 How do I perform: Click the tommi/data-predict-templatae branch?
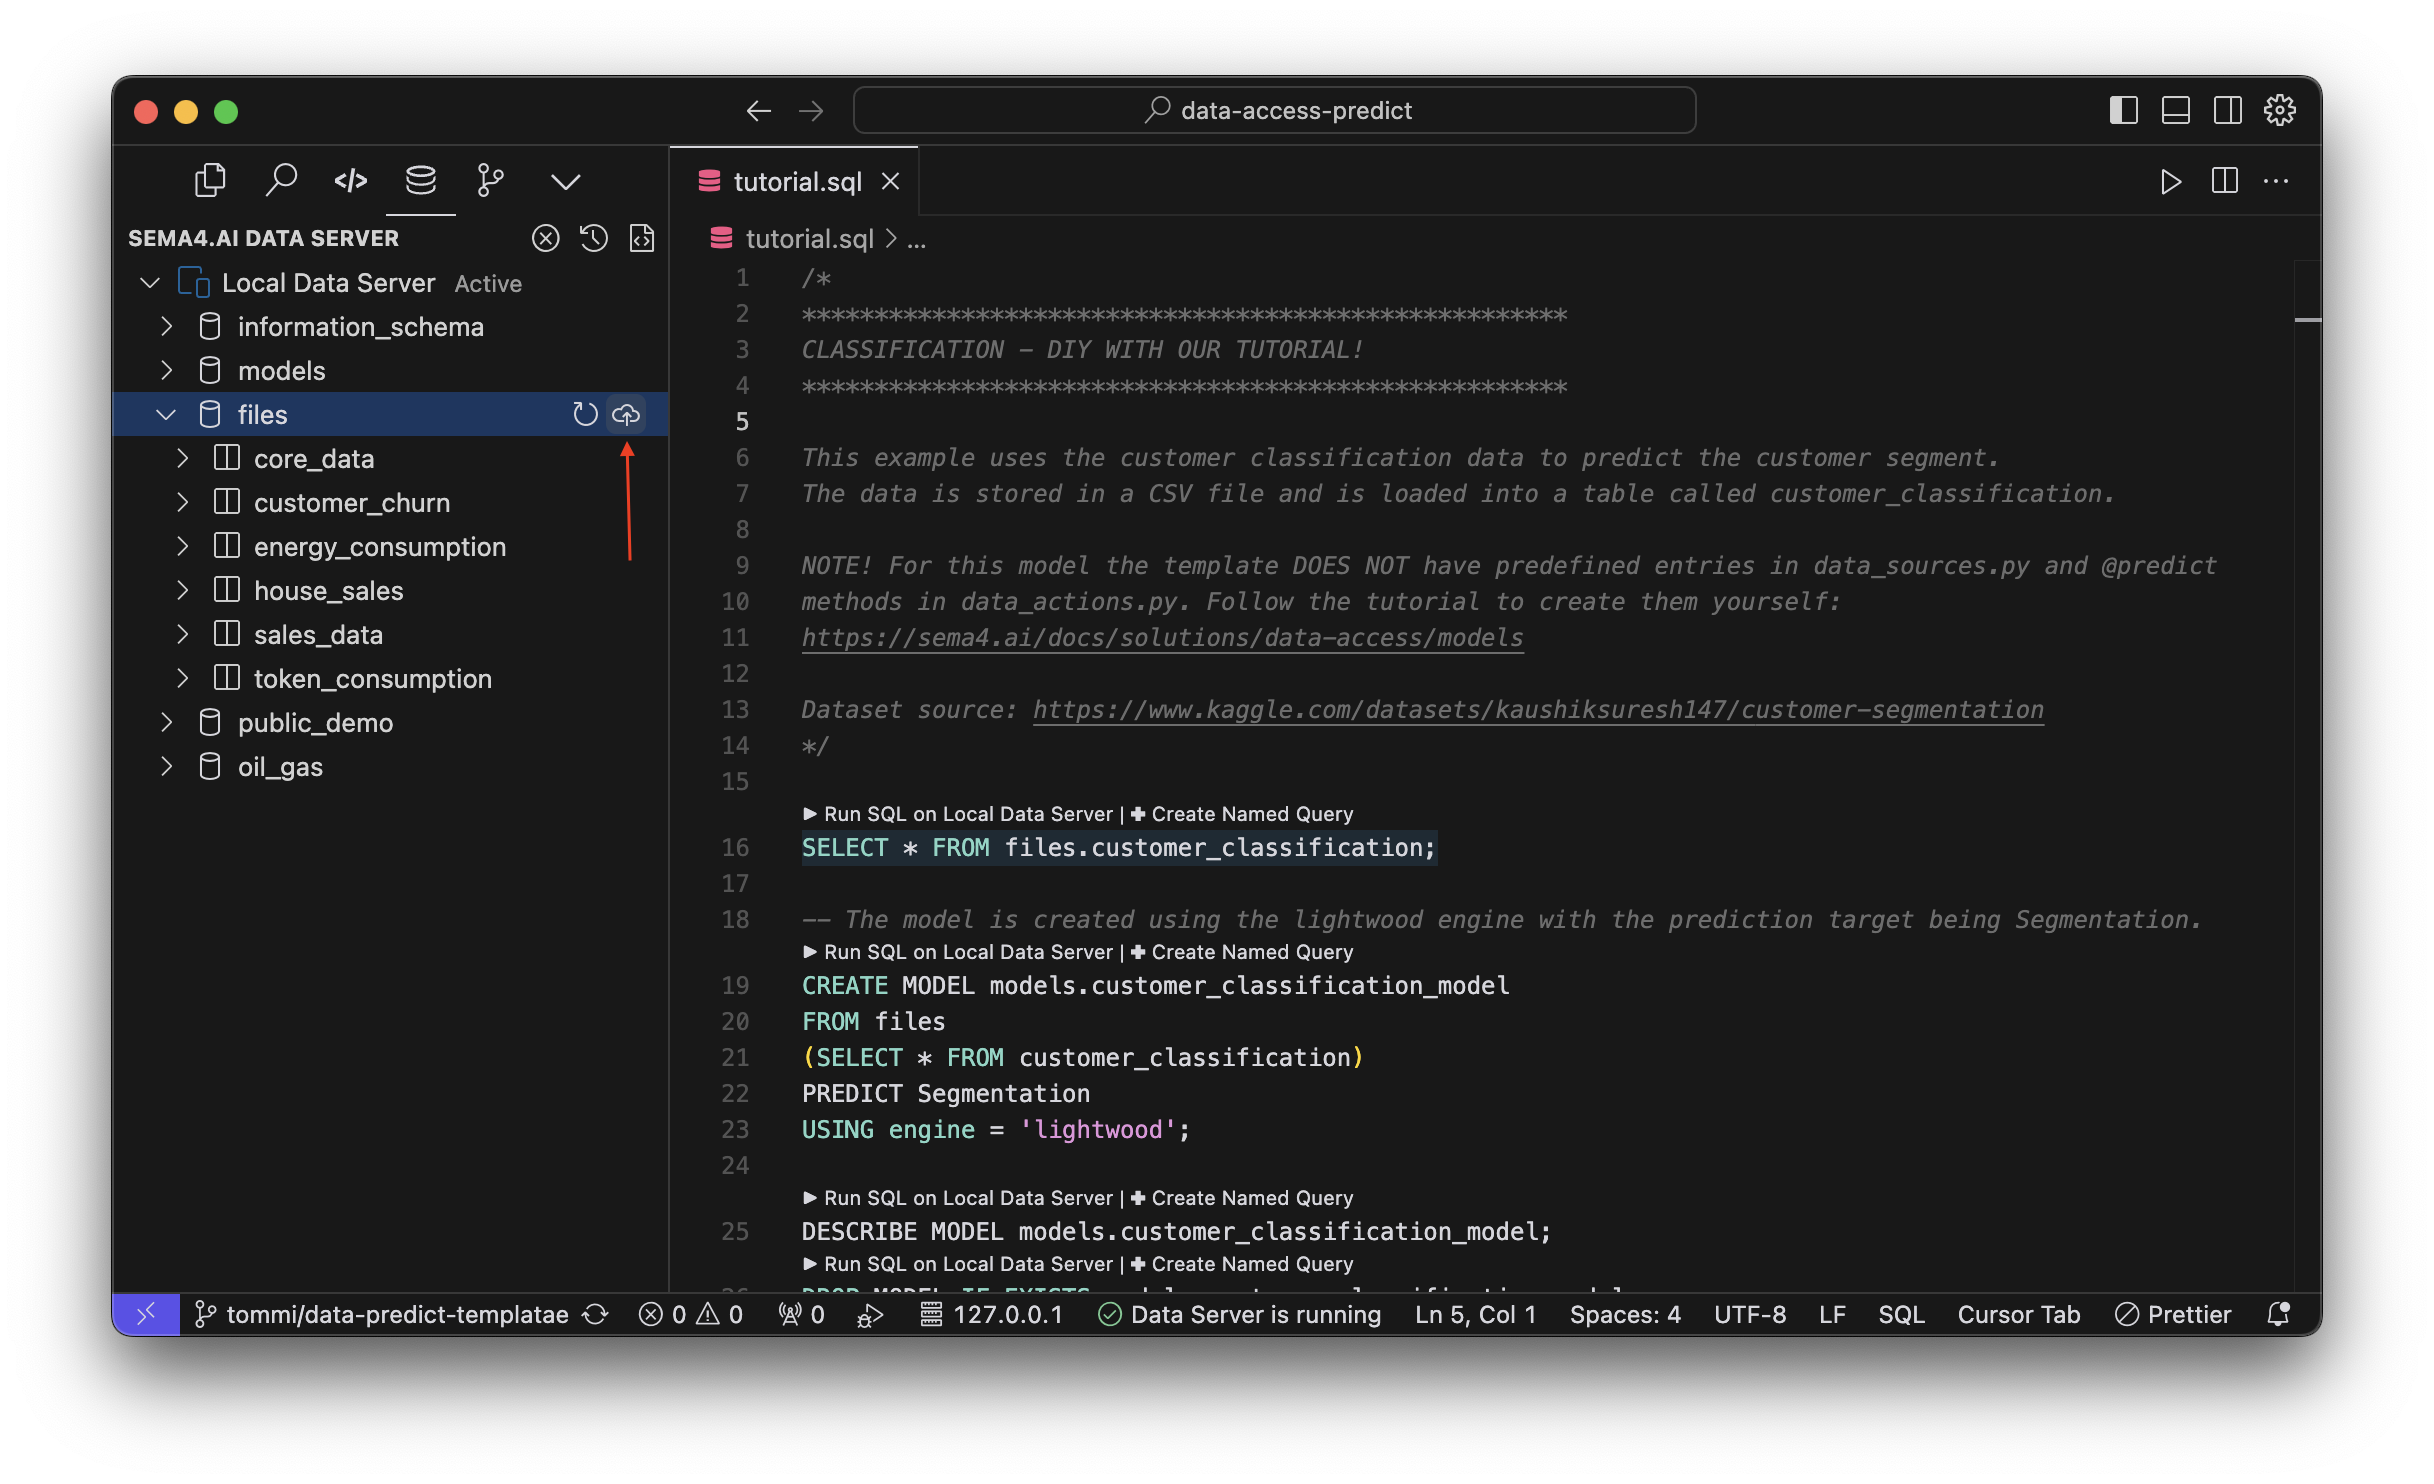point(382,1314)
